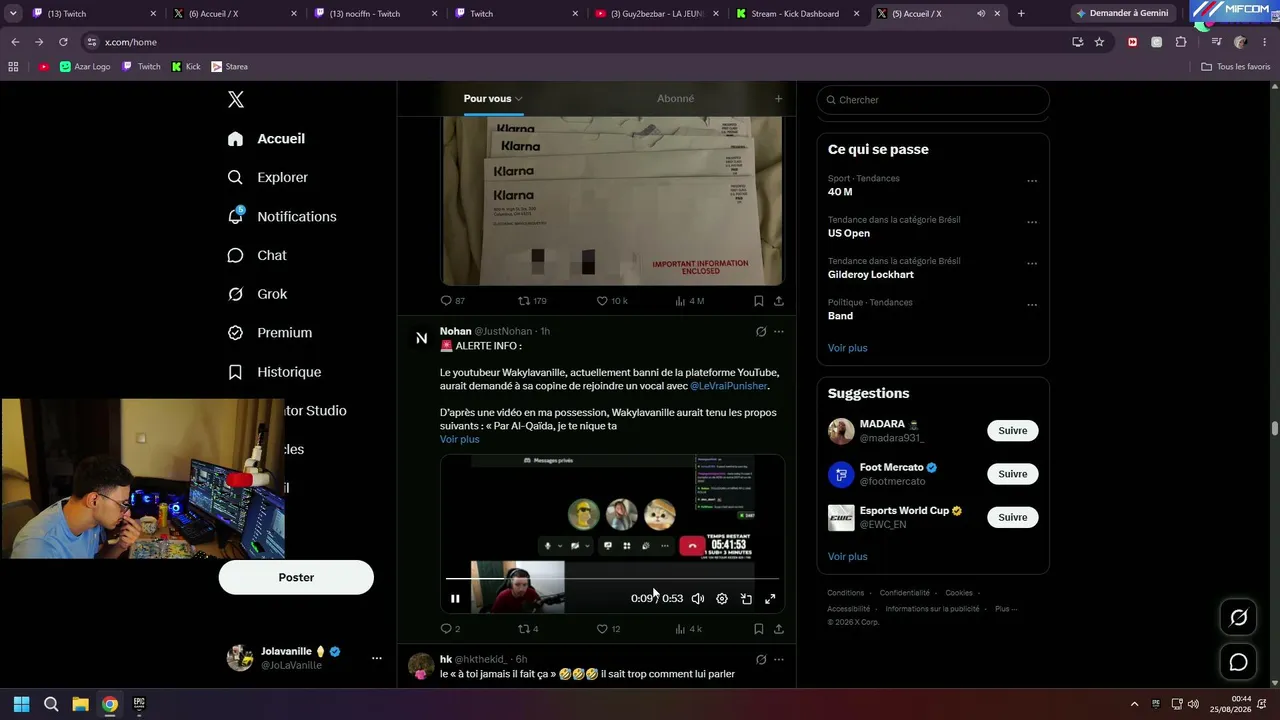The height and width of the screenshot is (720, 1280).
Task: Like Nohan's post with 12 likes
Action: click(x=609, y=629)
